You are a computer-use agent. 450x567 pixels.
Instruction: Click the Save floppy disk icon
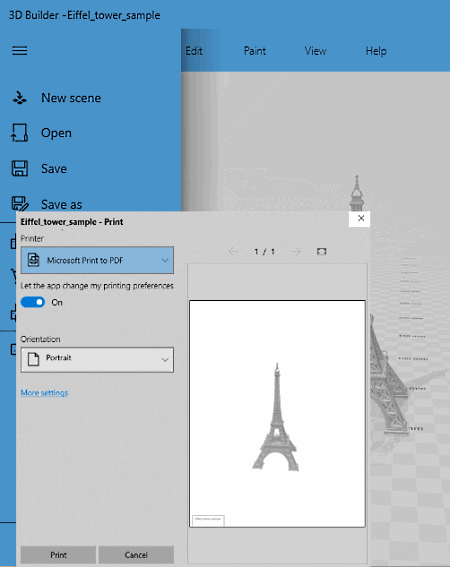coord(20,169)
